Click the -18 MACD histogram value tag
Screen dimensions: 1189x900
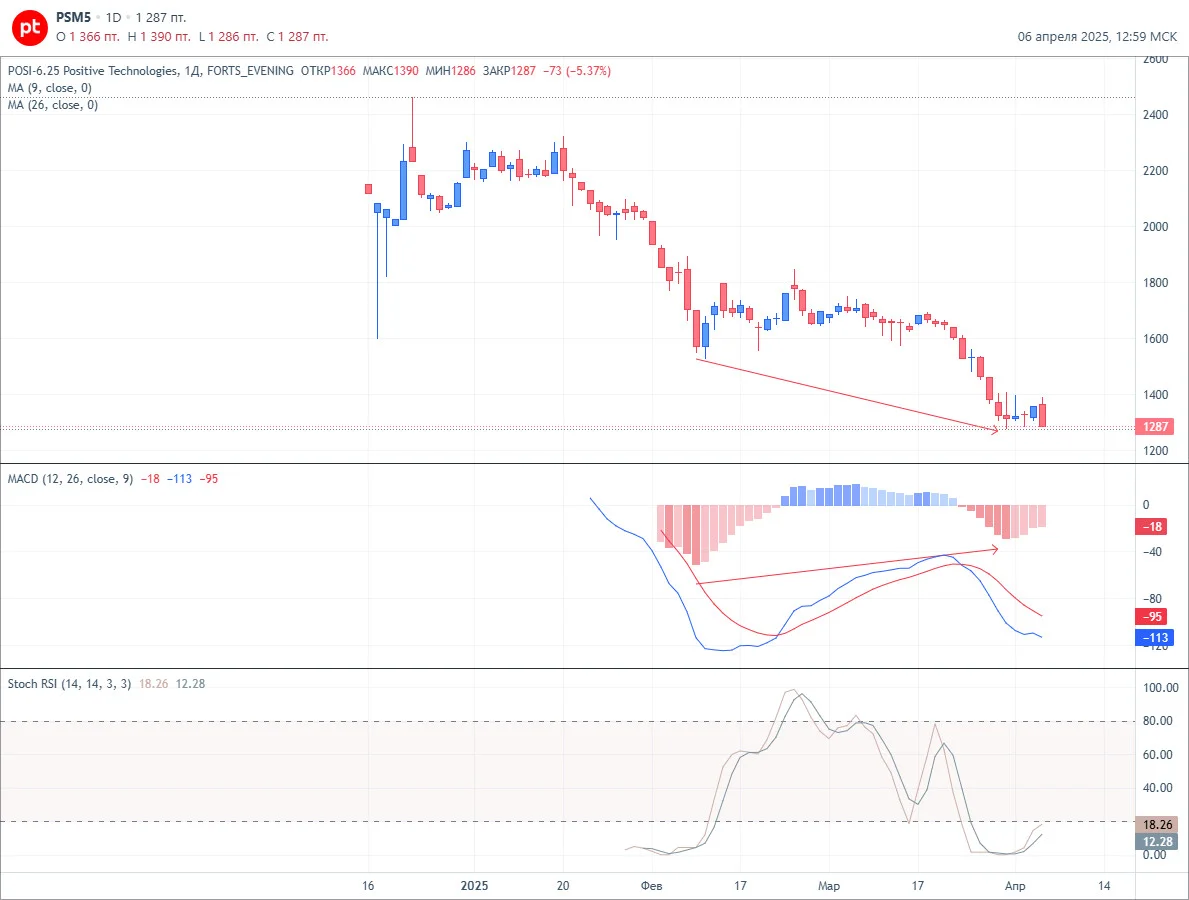tap(1151, 527)
